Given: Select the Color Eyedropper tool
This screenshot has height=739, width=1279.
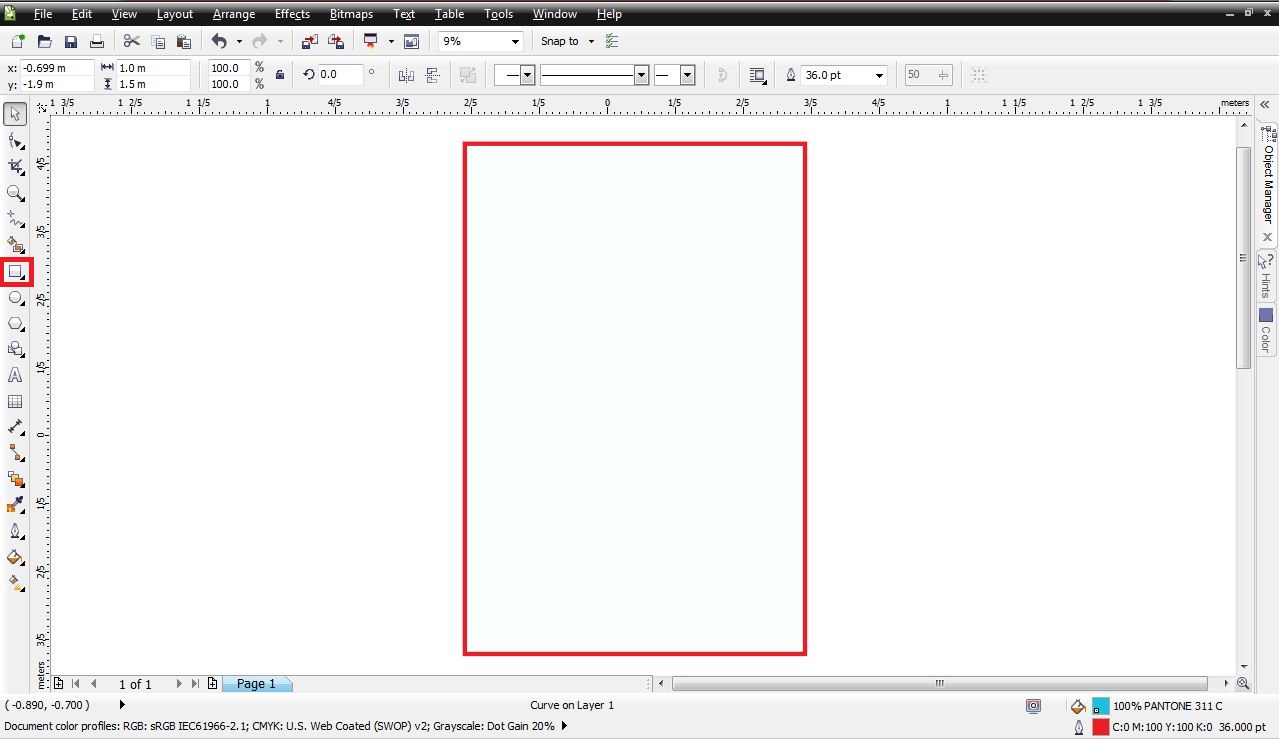Looking at the screenshot, I should (15, 505).
